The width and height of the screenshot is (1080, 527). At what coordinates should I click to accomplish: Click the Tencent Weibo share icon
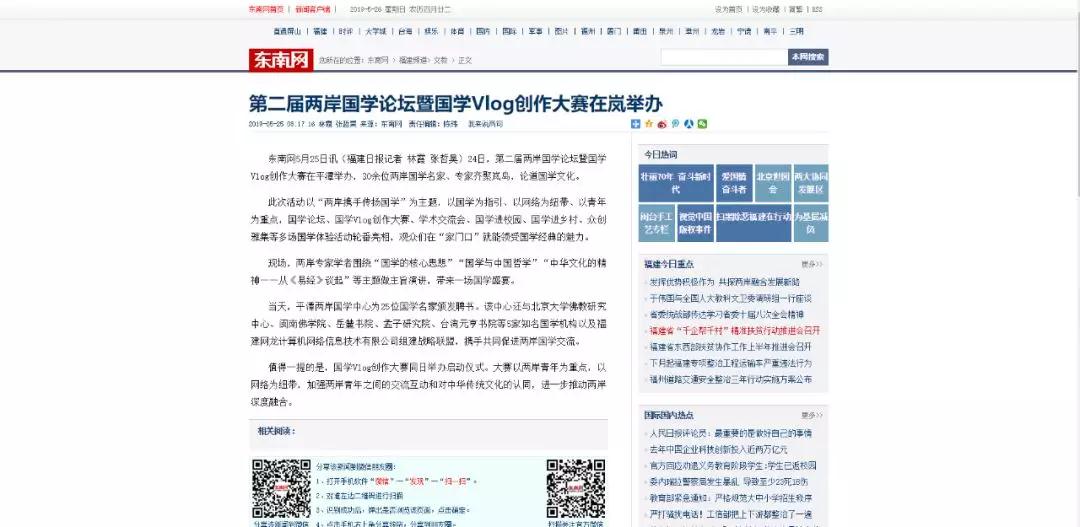coord(675,124)
